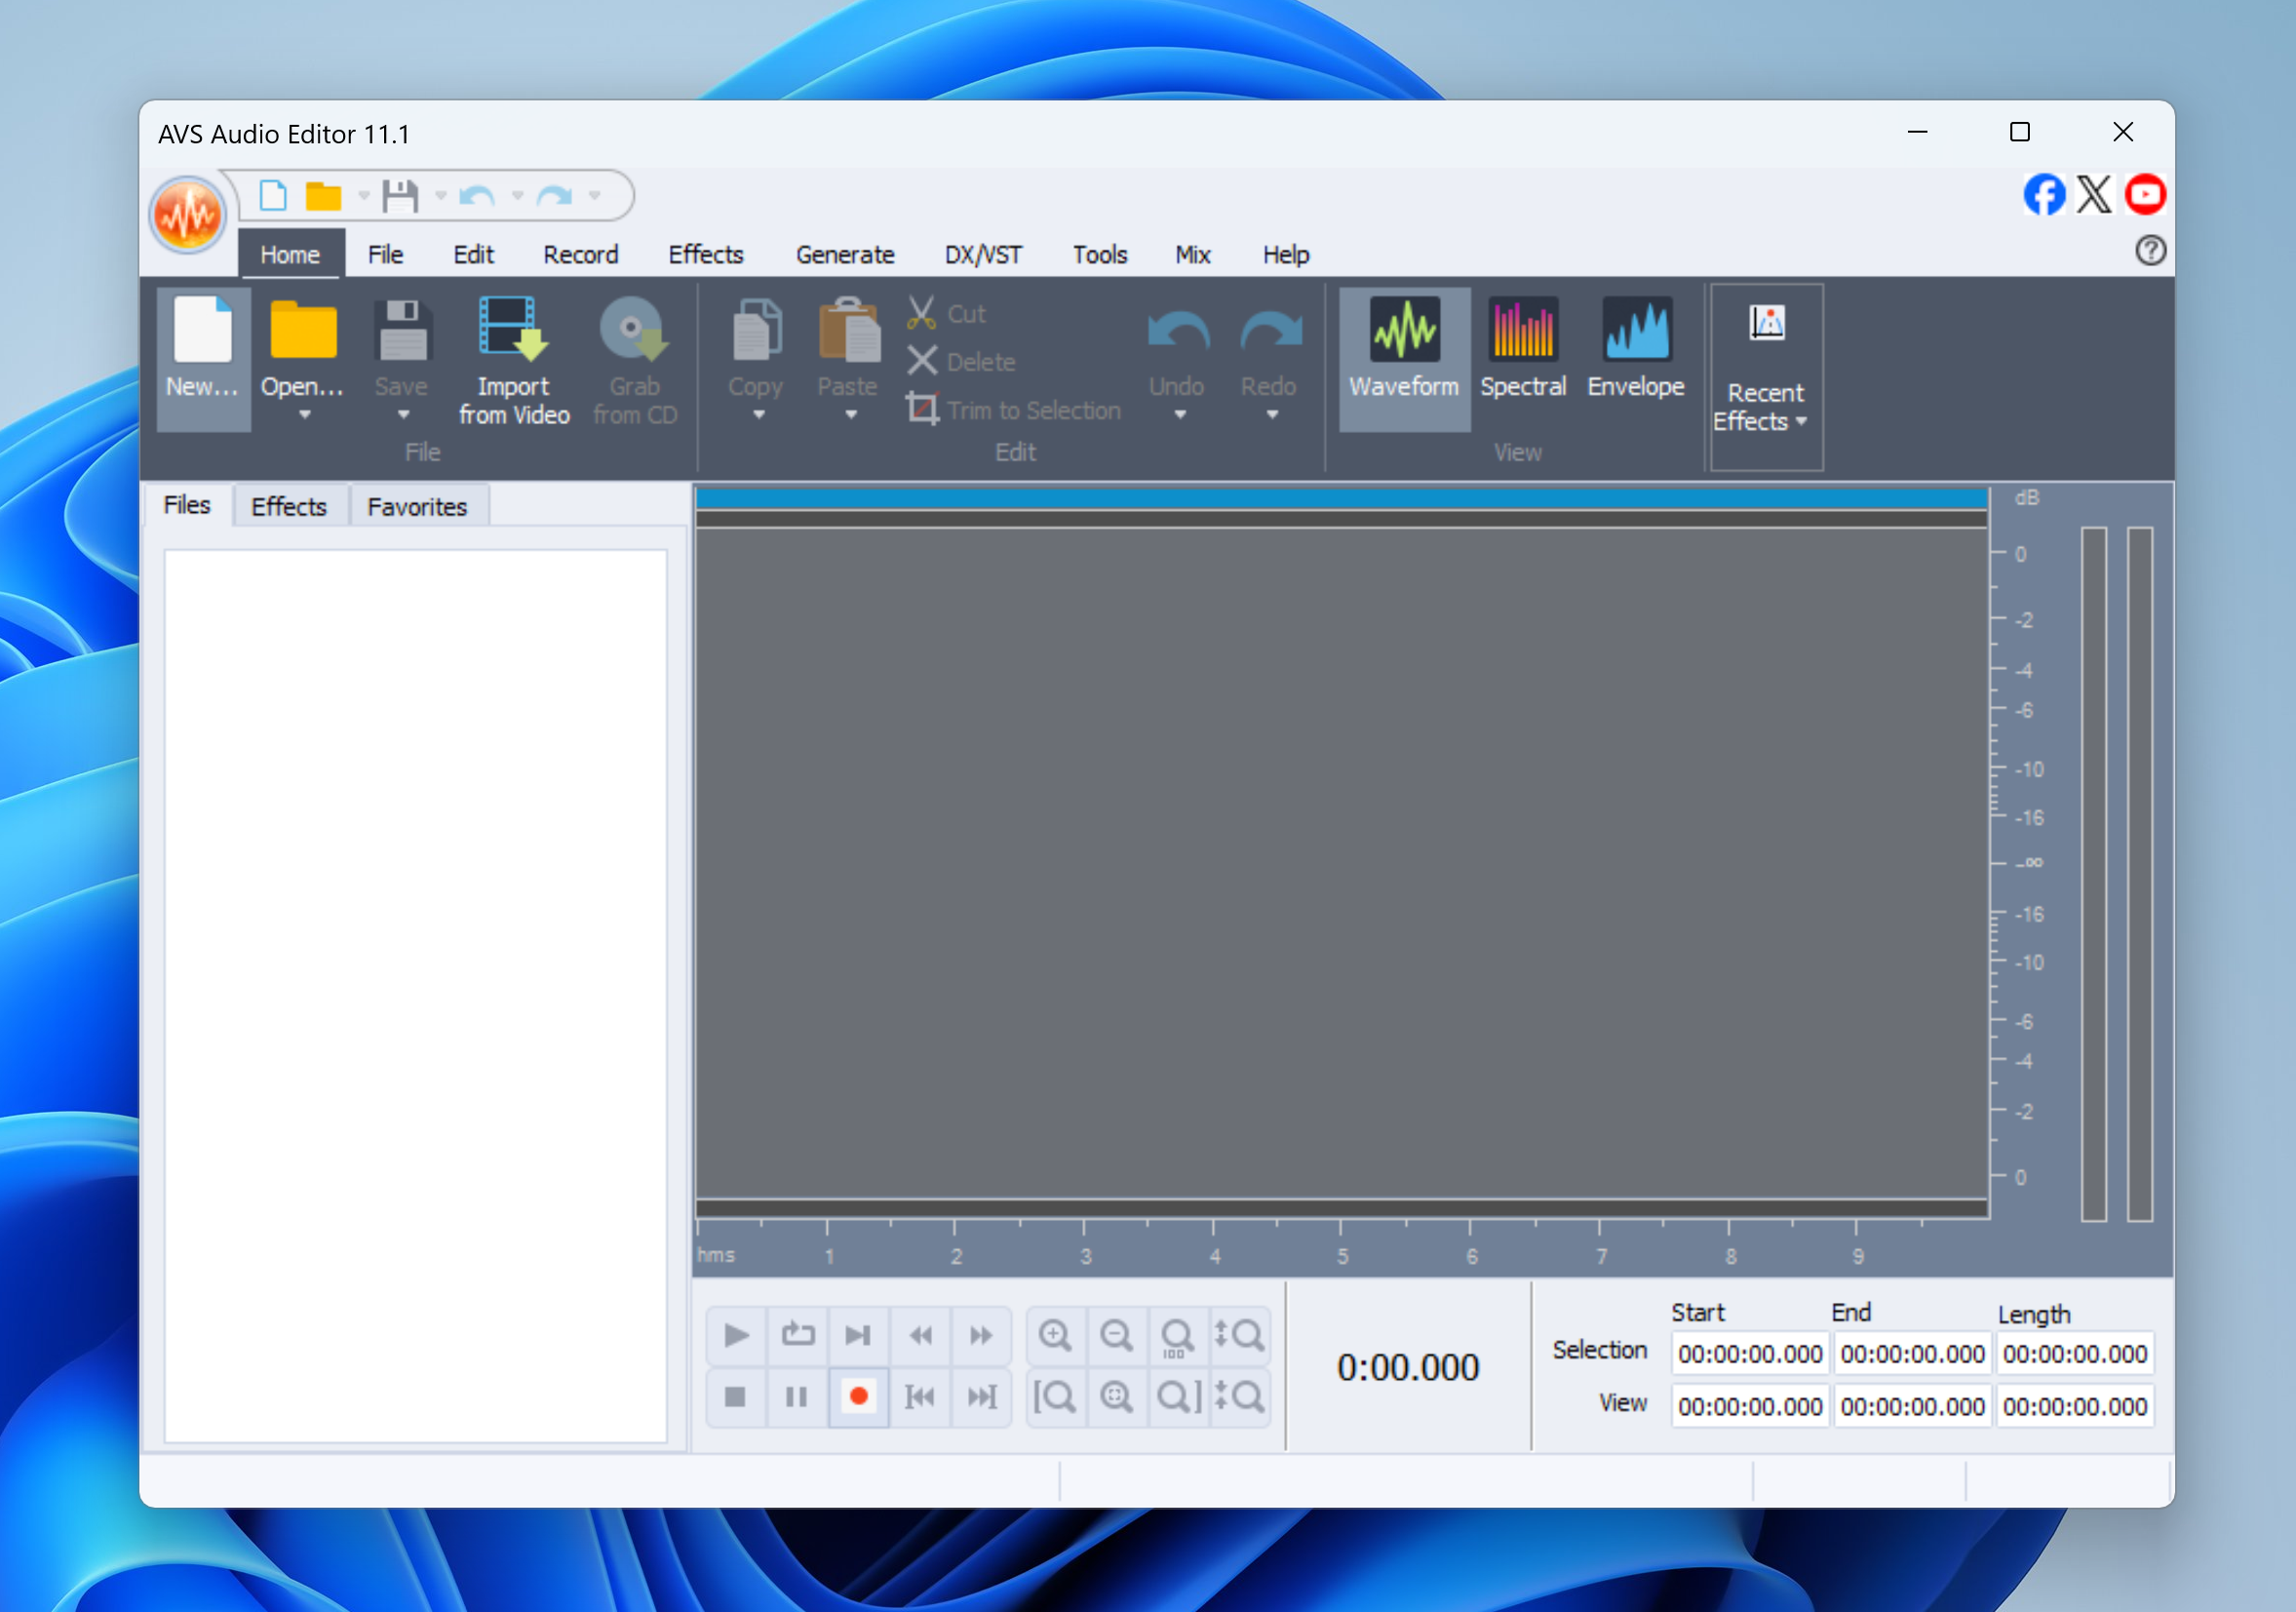The height and width of the screenshot is (1612, 2296).
Task: Click the Copy ribbon icon
Action: click(756, 330)
